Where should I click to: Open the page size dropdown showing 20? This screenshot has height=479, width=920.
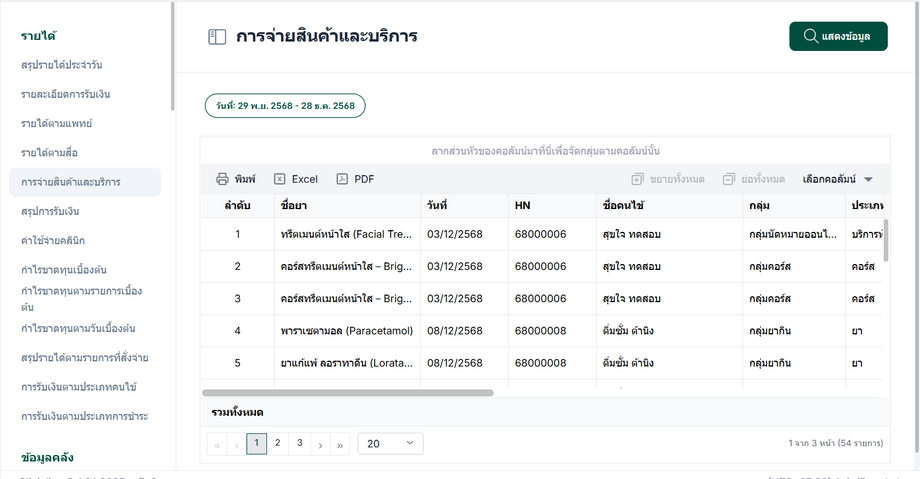390,443
